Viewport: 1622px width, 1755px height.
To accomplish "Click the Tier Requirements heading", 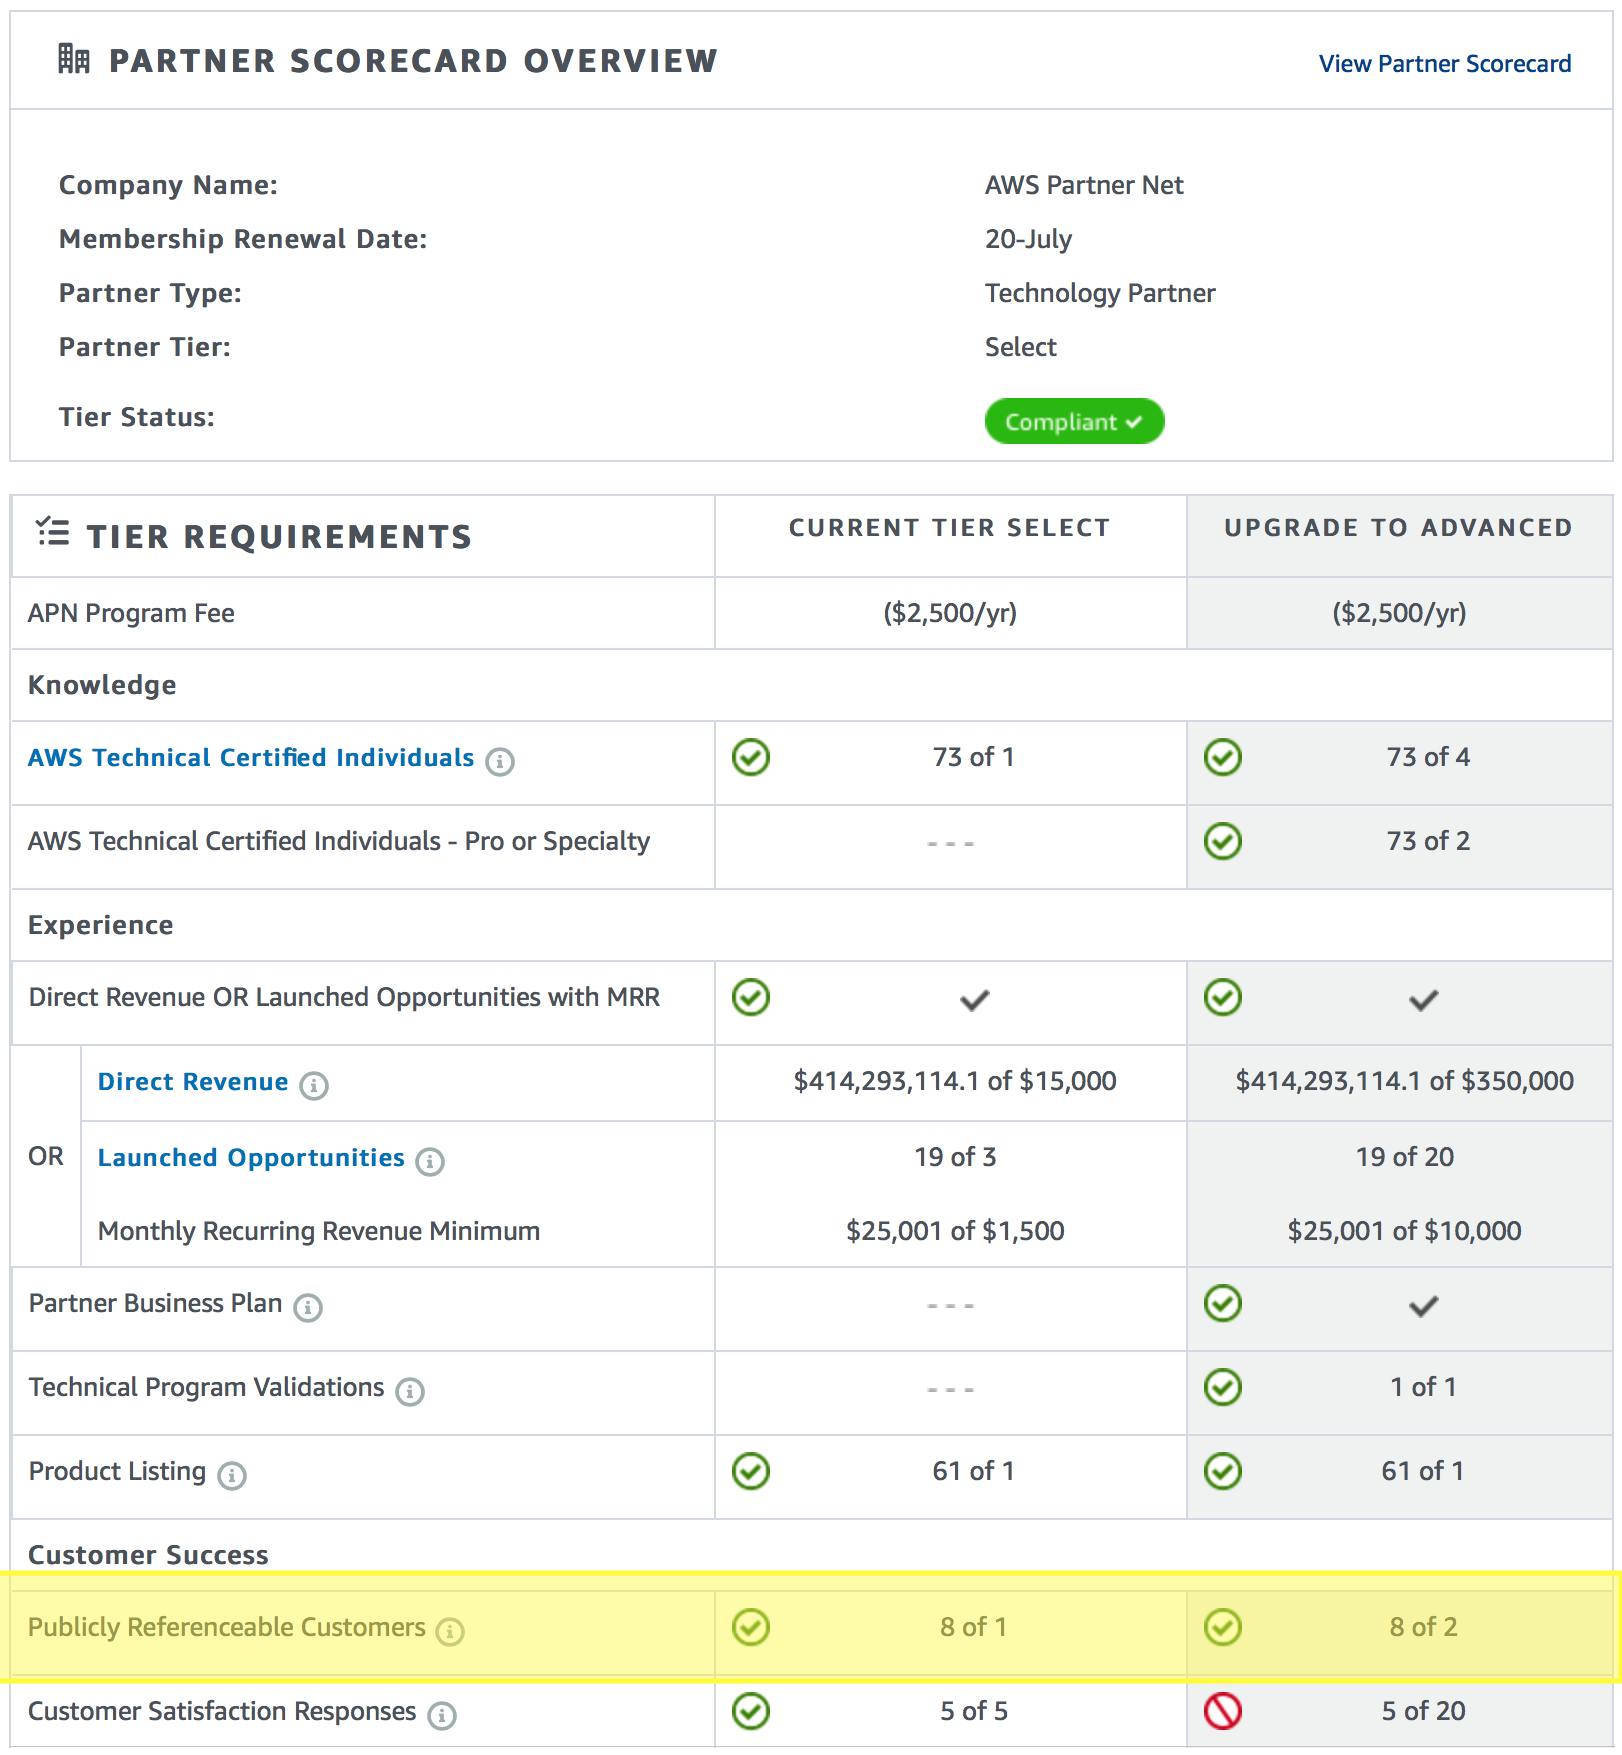I will 279,537.
